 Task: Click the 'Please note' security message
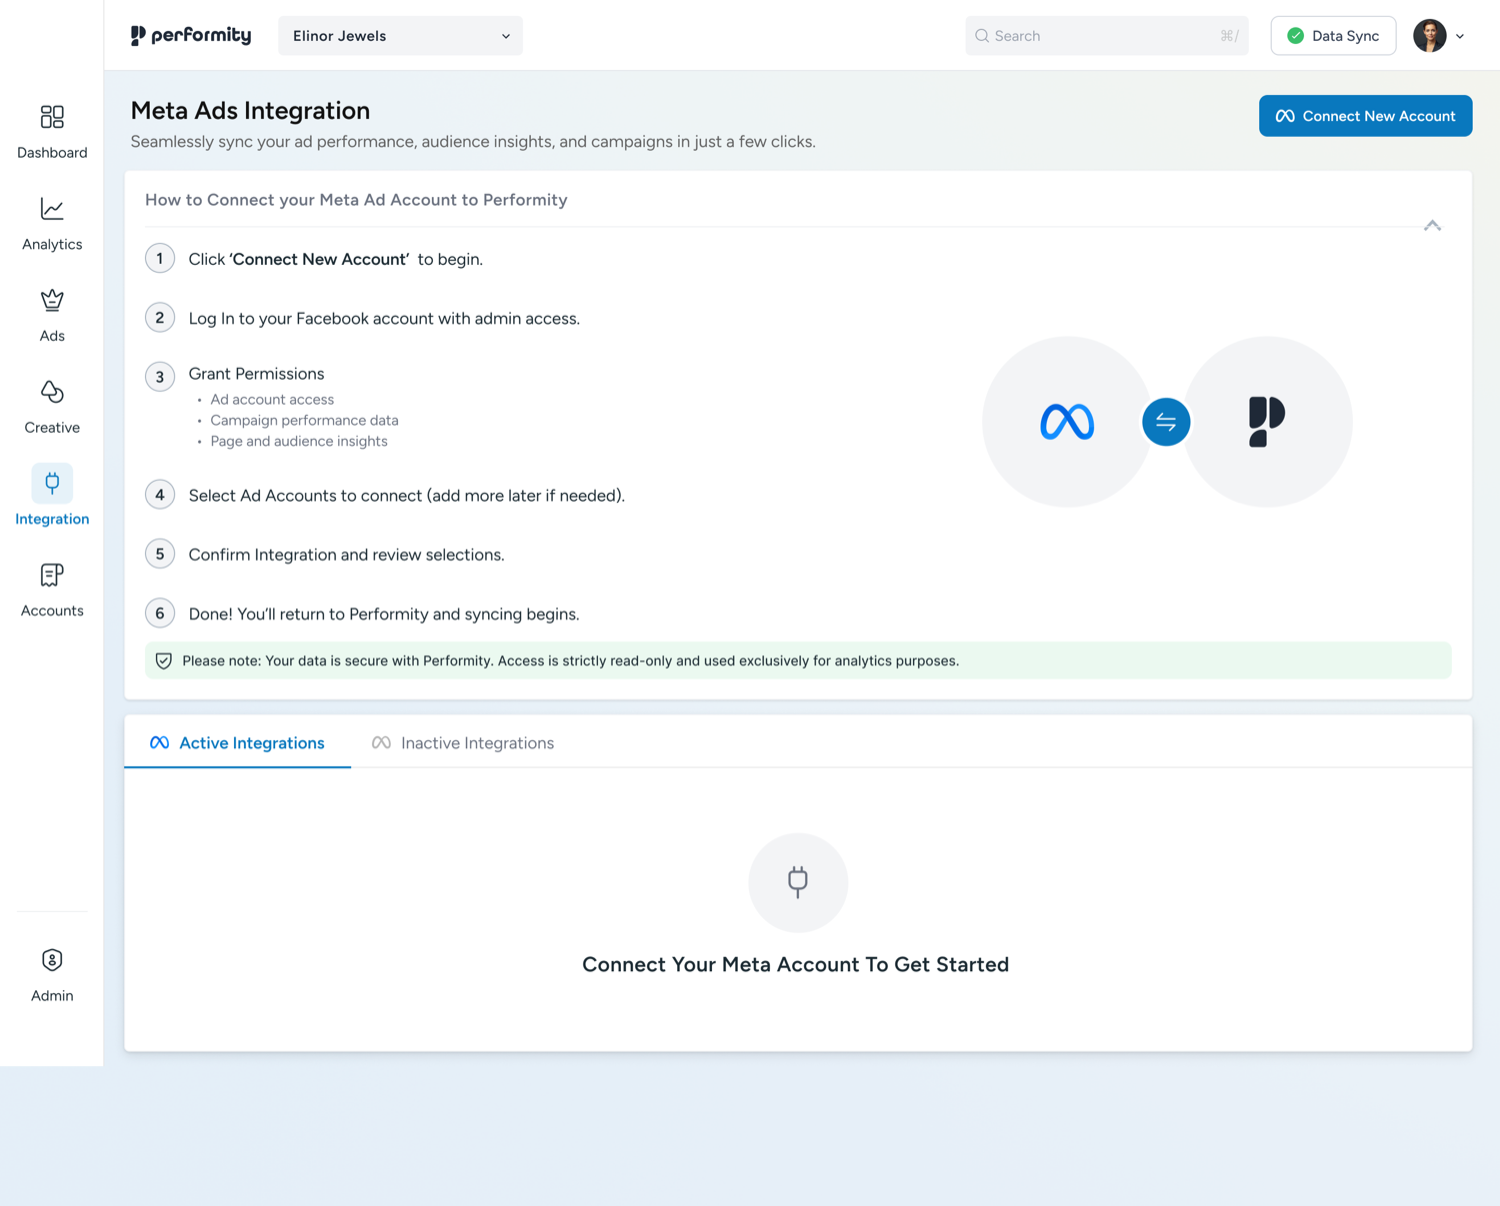tap(571, 661)
